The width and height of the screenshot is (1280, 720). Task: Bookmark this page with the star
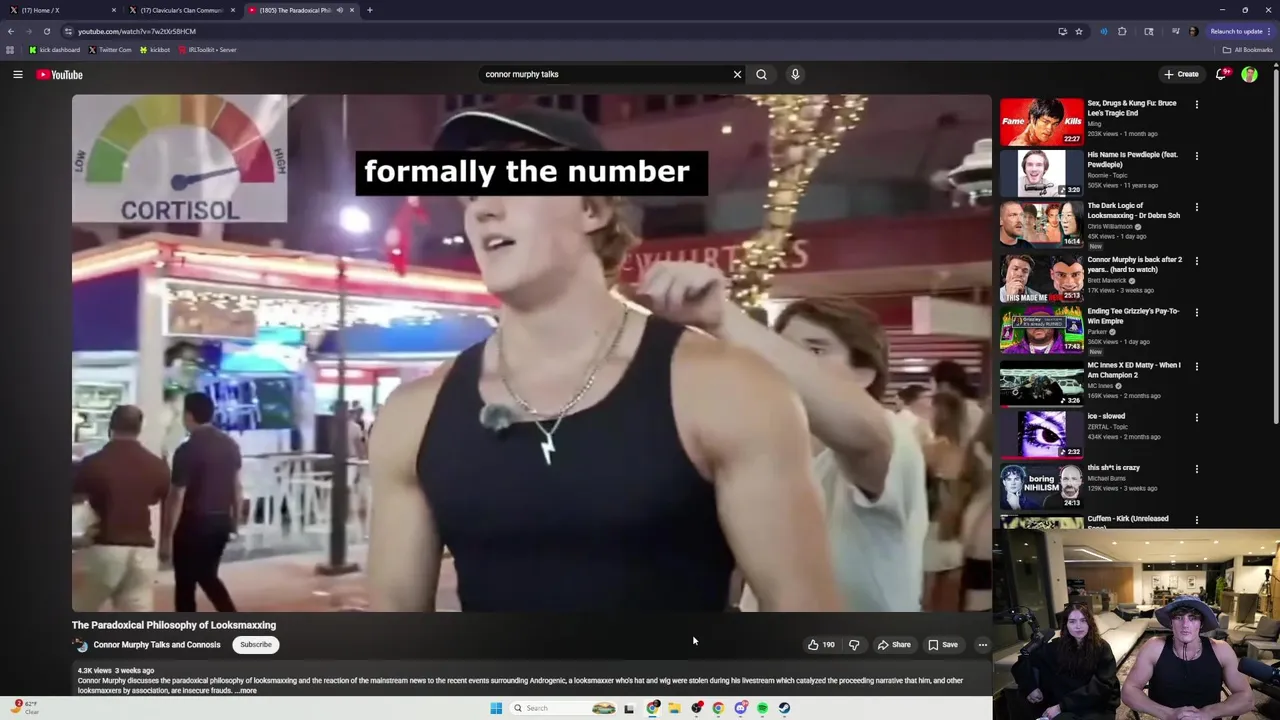point(1079,31)
